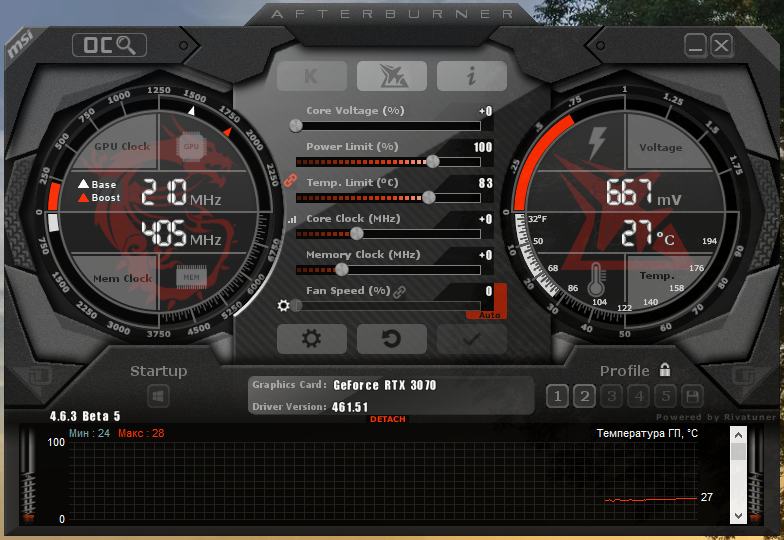Click the GPU temperature graph area
The image size is (784, 540).
click(x=382, y=480)
